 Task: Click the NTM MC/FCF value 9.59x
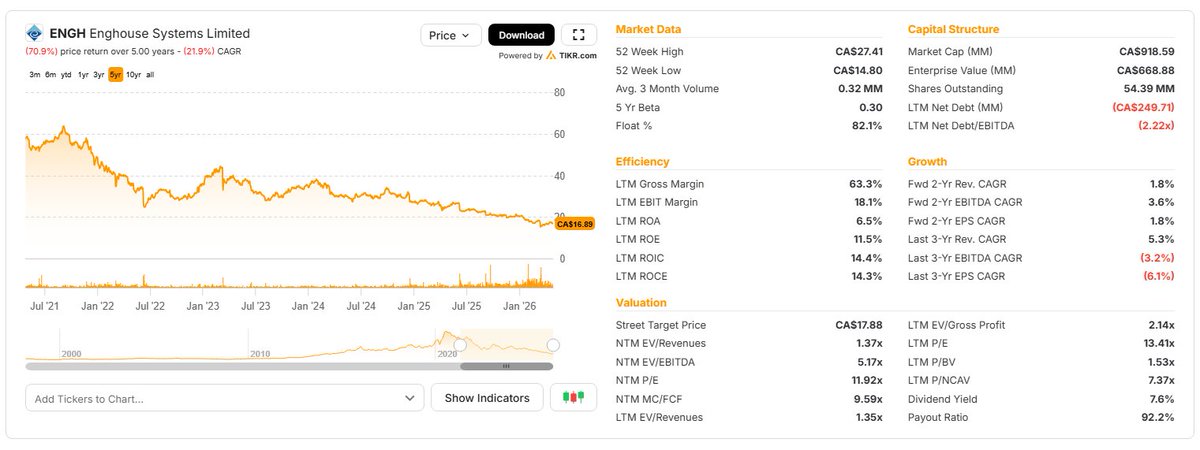click(x=866, y=399)
